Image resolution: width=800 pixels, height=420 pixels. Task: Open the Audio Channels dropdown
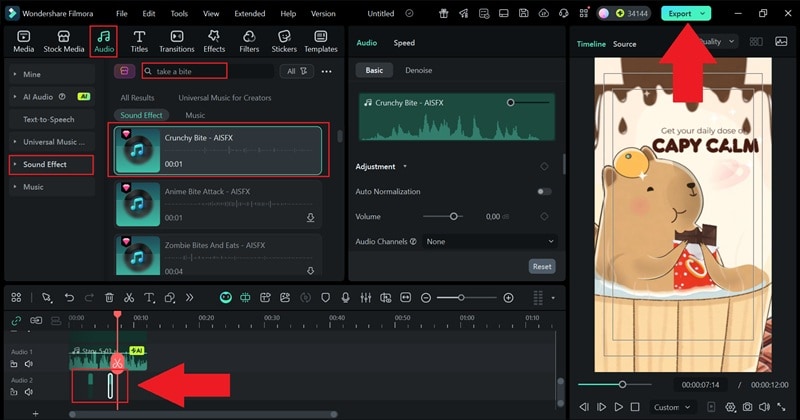coord(489,241)
